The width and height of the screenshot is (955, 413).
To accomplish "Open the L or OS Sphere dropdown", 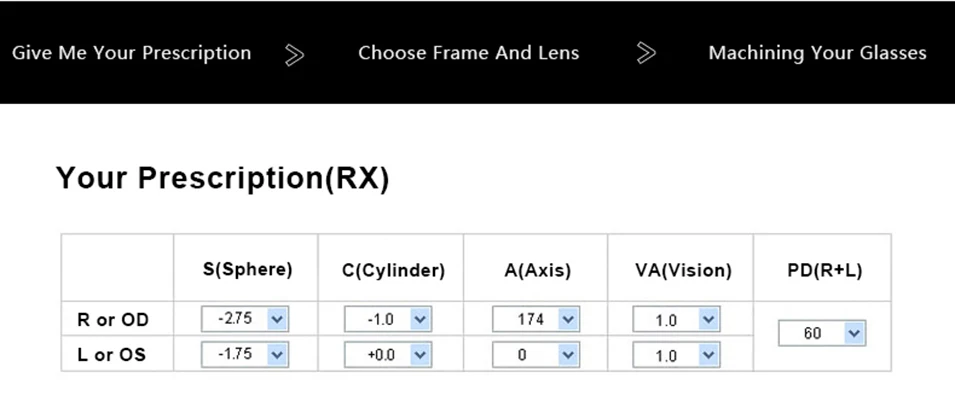I will 245,355.
